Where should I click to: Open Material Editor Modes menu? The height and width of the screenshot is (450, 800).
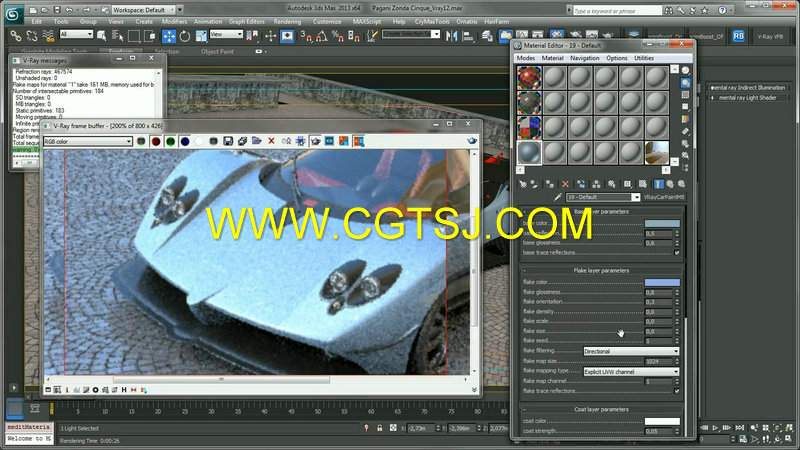click(x=526, y=58)
